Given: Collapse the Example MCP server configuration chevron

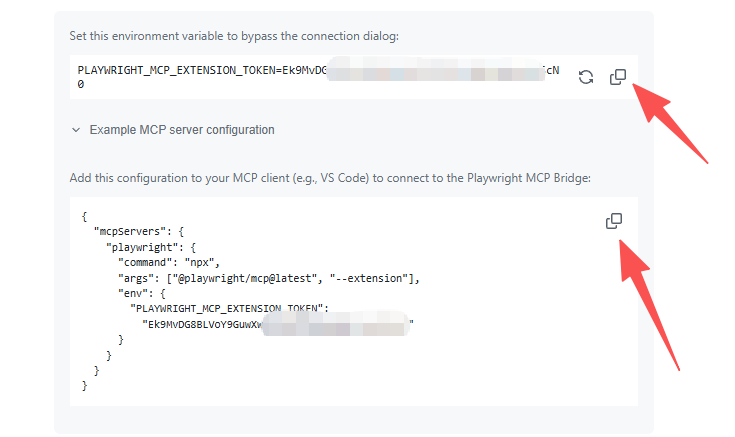Looking at the screenshot, I should click(x=75, y=130).
